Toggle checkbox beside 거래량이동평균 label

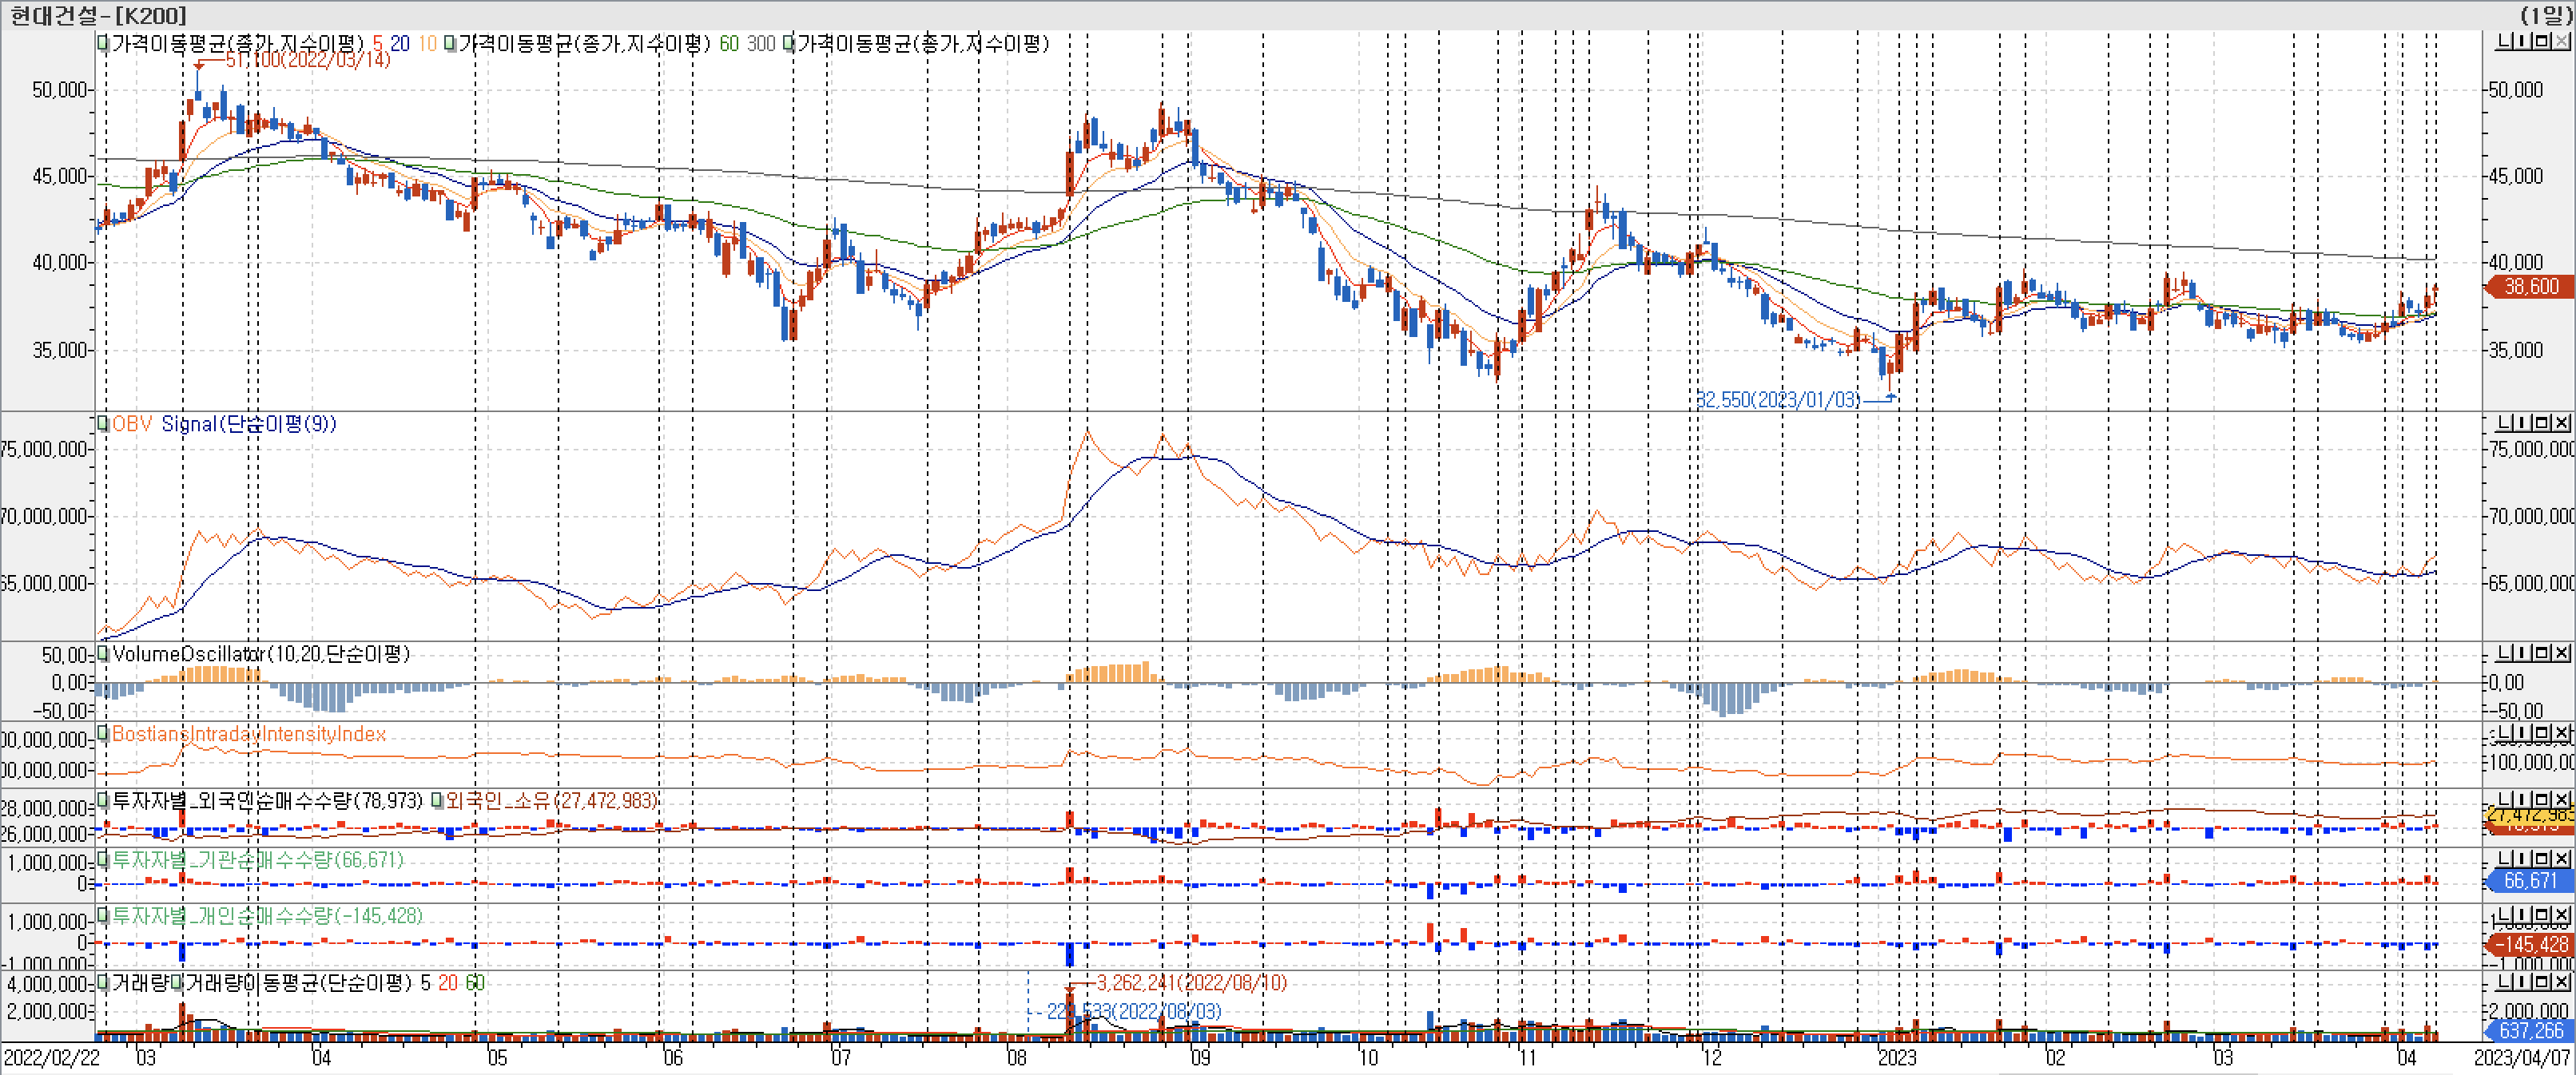click(176, 983)
